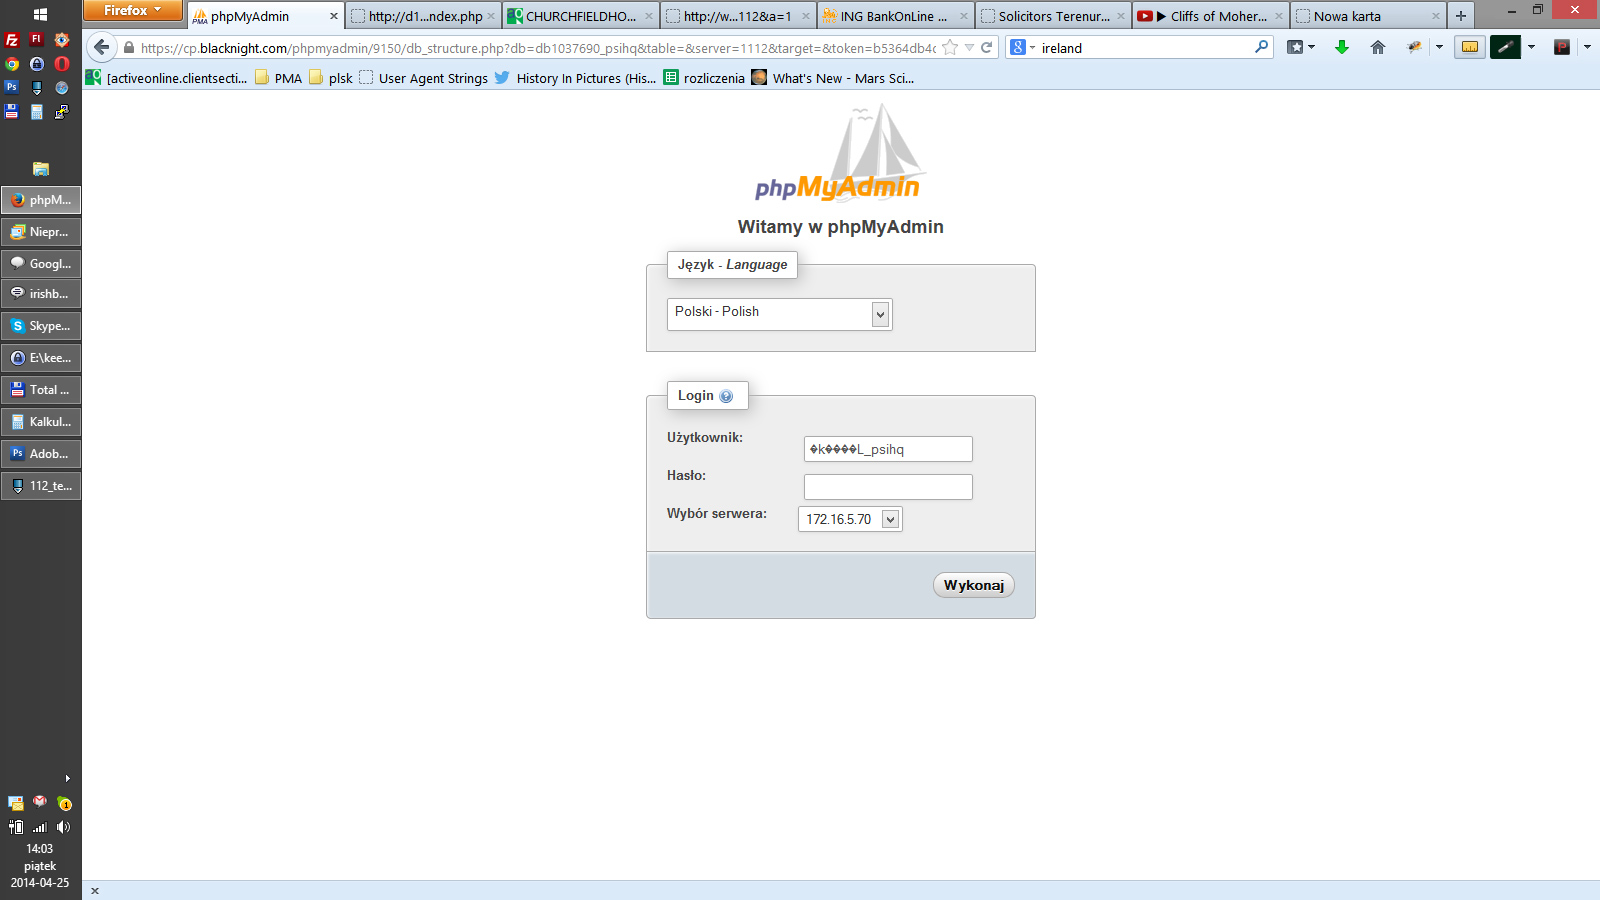Open the volume speaker tray icon
This screenshot has width=1600, height=900.
[64, 827]
